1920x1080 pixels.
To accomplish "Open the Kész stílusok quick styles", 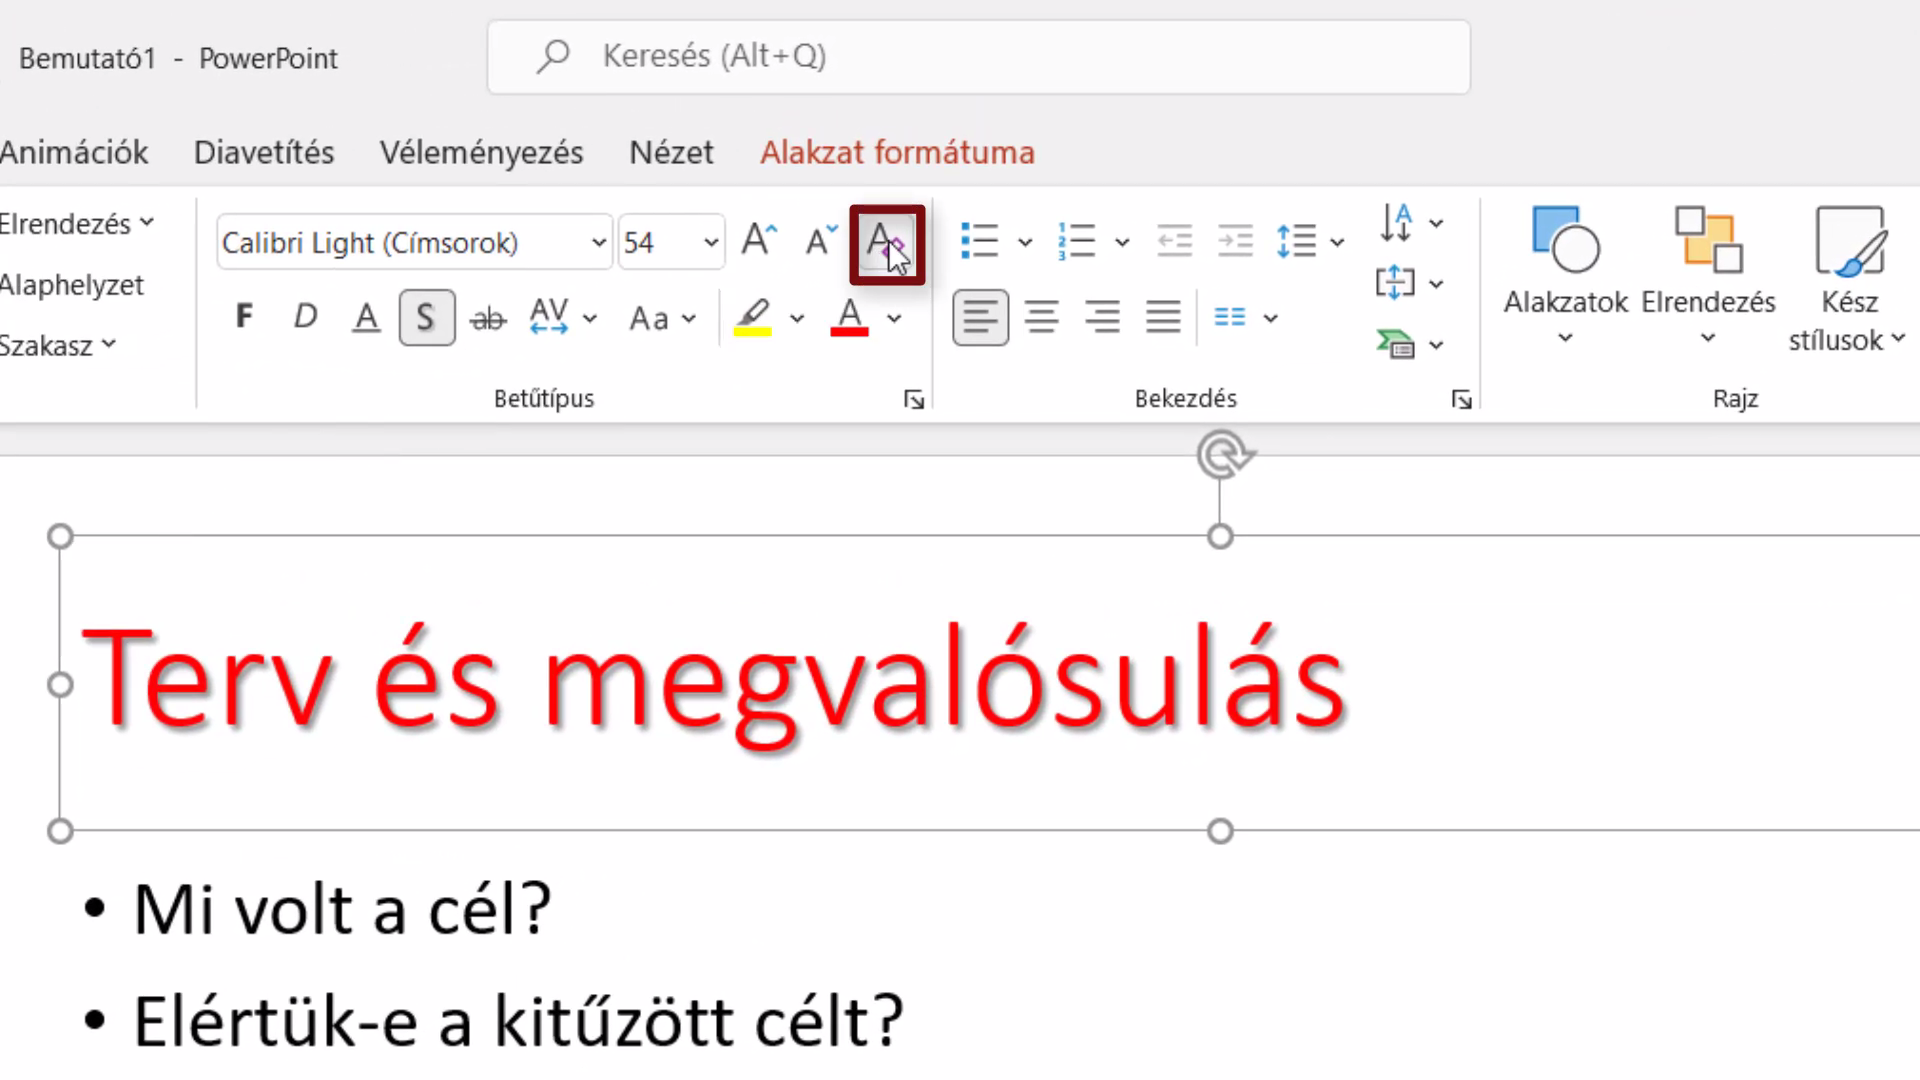I will 1848,280.
